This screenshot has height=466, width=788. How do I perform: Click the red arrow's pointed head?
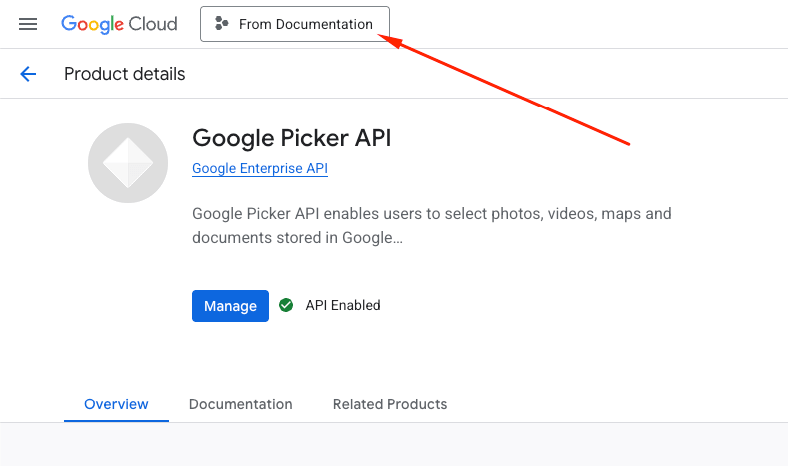[384, 39]
